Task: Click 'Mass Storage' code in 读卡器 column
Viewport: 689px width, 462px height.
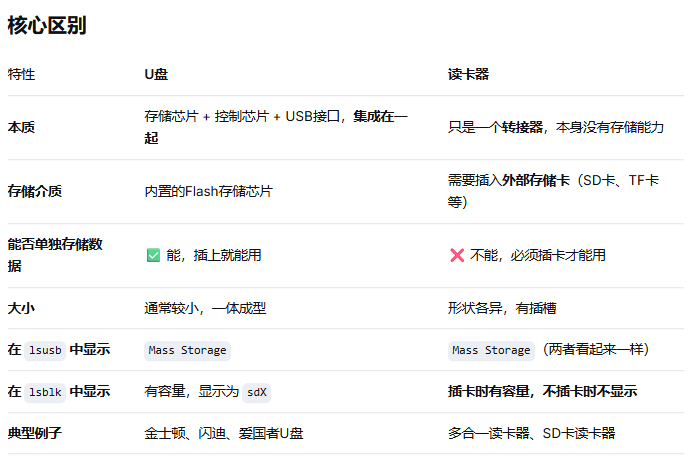Action: coord(491,350)
